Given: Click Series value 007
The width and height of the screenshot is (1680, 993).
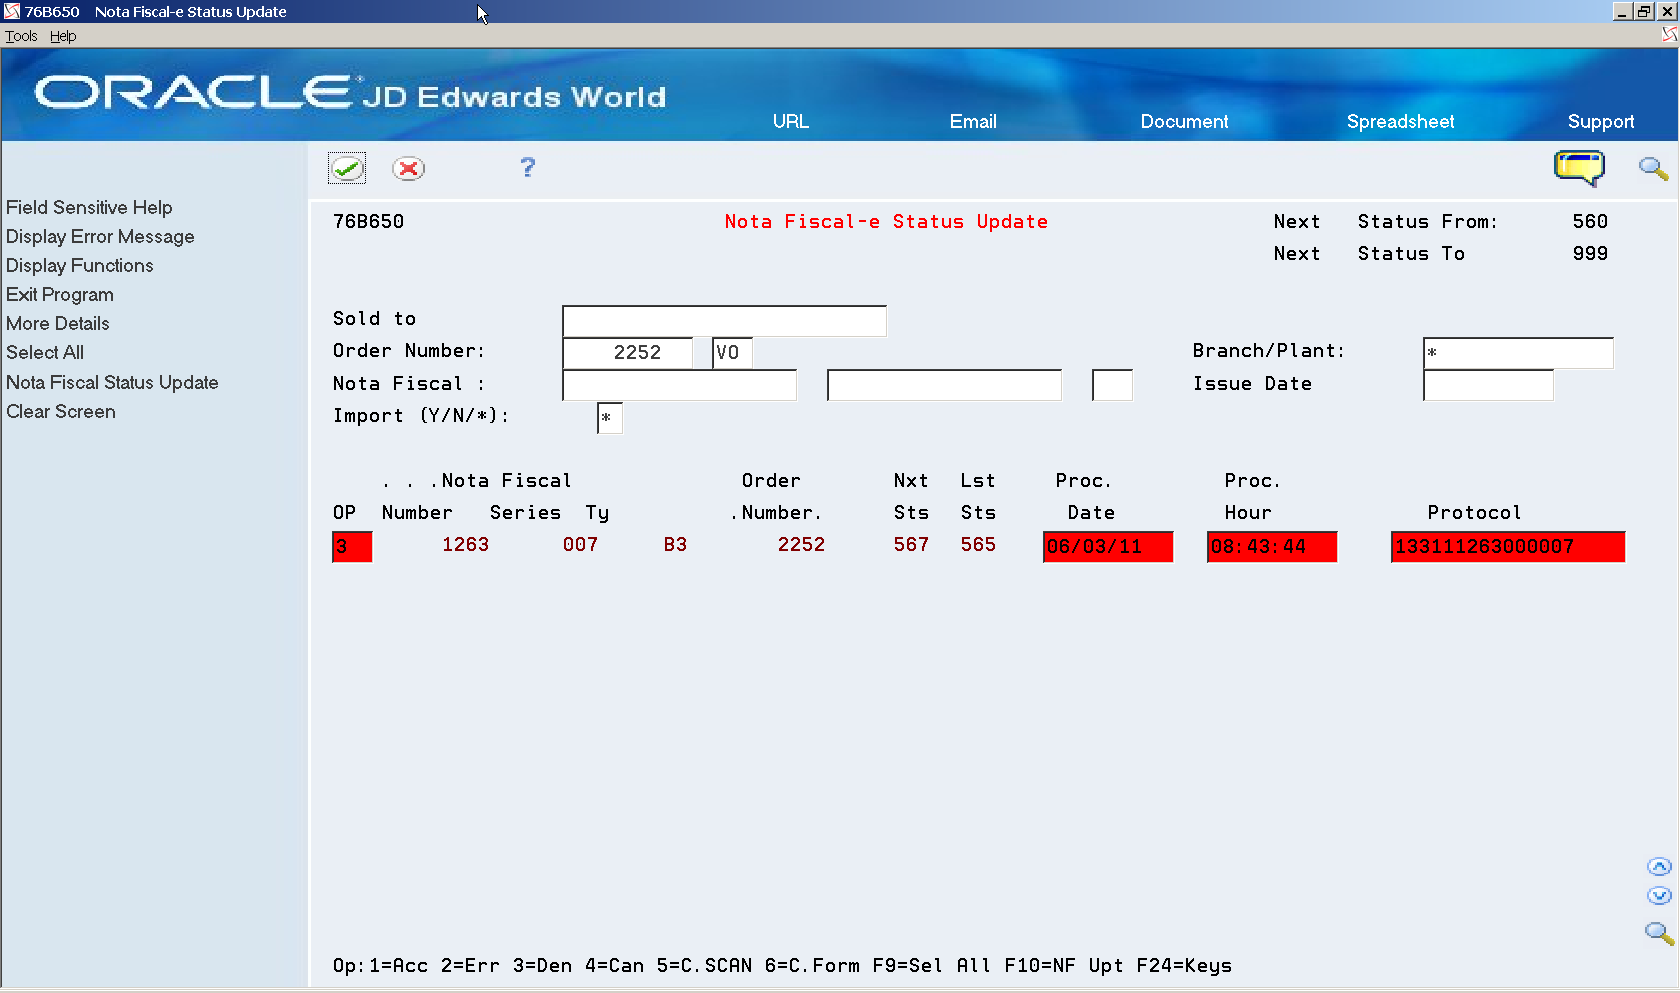Looking at the screenshot, I should pyautogui.click(x=580, y=545).
